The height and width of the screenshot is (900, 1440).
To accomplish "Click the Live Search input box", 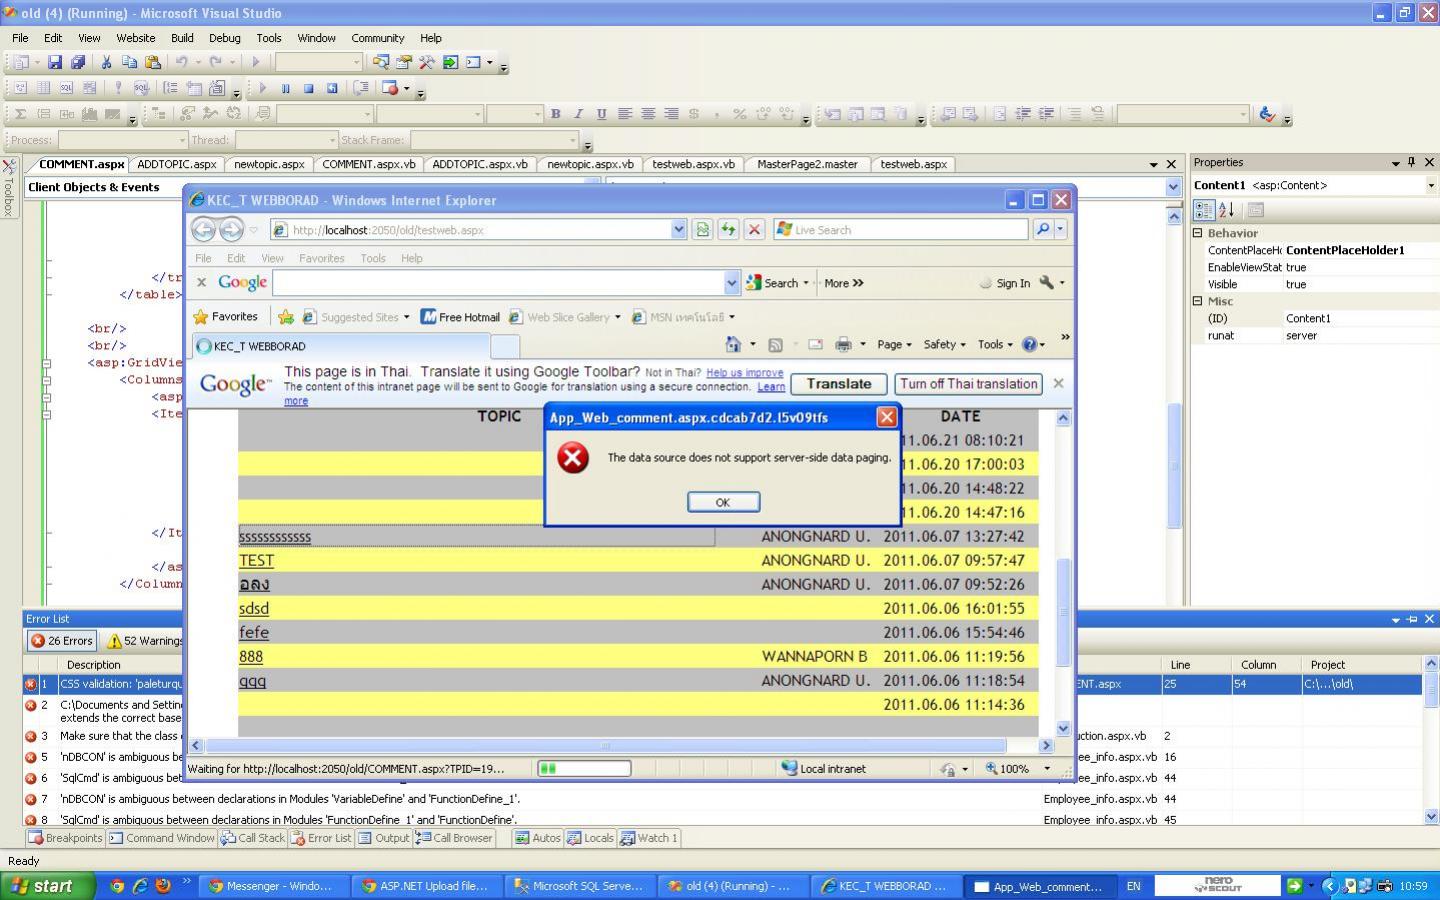I will (900, 230).
